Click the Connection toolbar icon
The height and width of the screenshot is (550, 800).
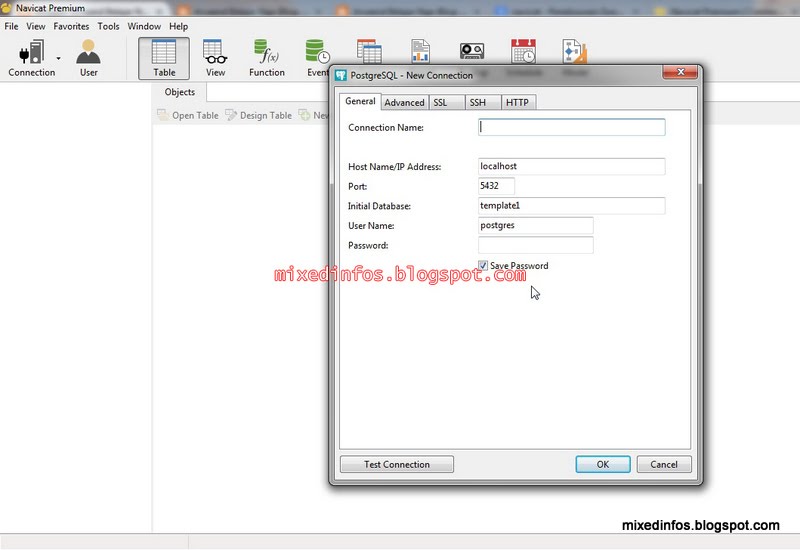click(32, 58)
